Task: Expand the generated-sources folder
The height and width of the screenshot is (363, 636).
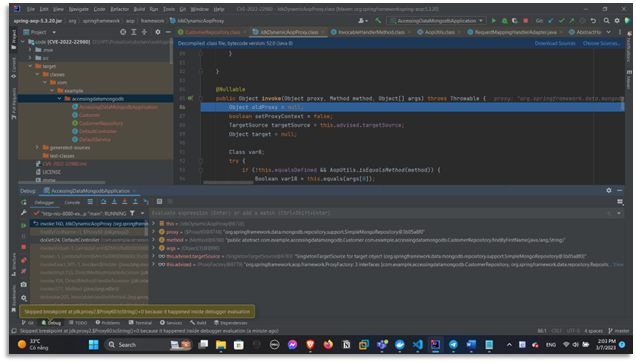Action: 37,147
